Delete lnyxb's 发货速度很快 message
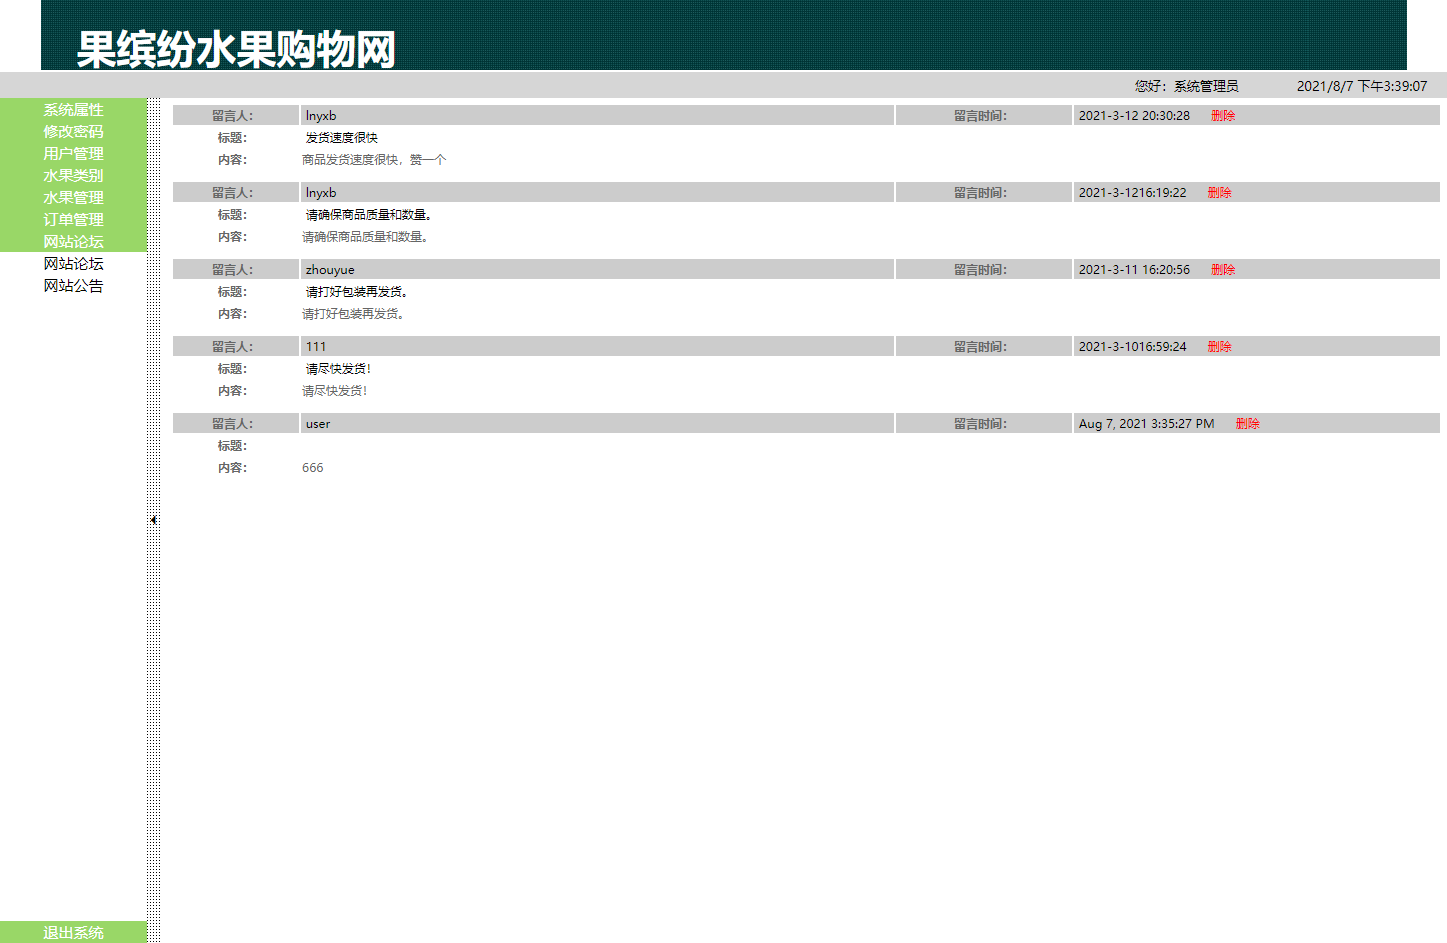Viewport: 1447px width, 943px height. coord(1223,115)
